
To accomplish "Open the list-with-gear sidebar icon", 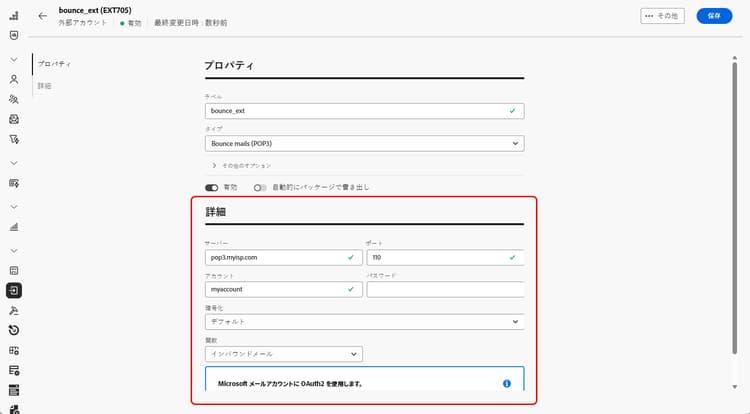I will [x=14, y=370].
